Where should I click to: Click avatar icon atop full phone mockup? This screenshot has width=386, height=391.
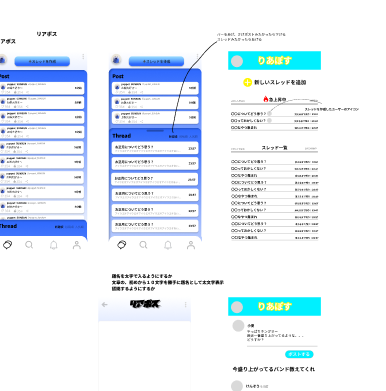point(116,59)
